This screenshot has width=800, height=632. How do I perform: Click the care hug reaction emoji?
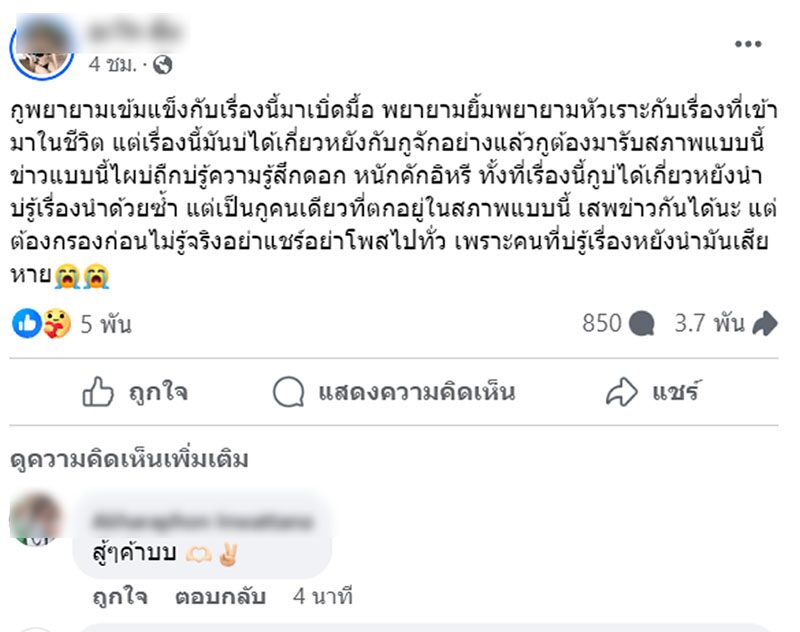[56, 323]
